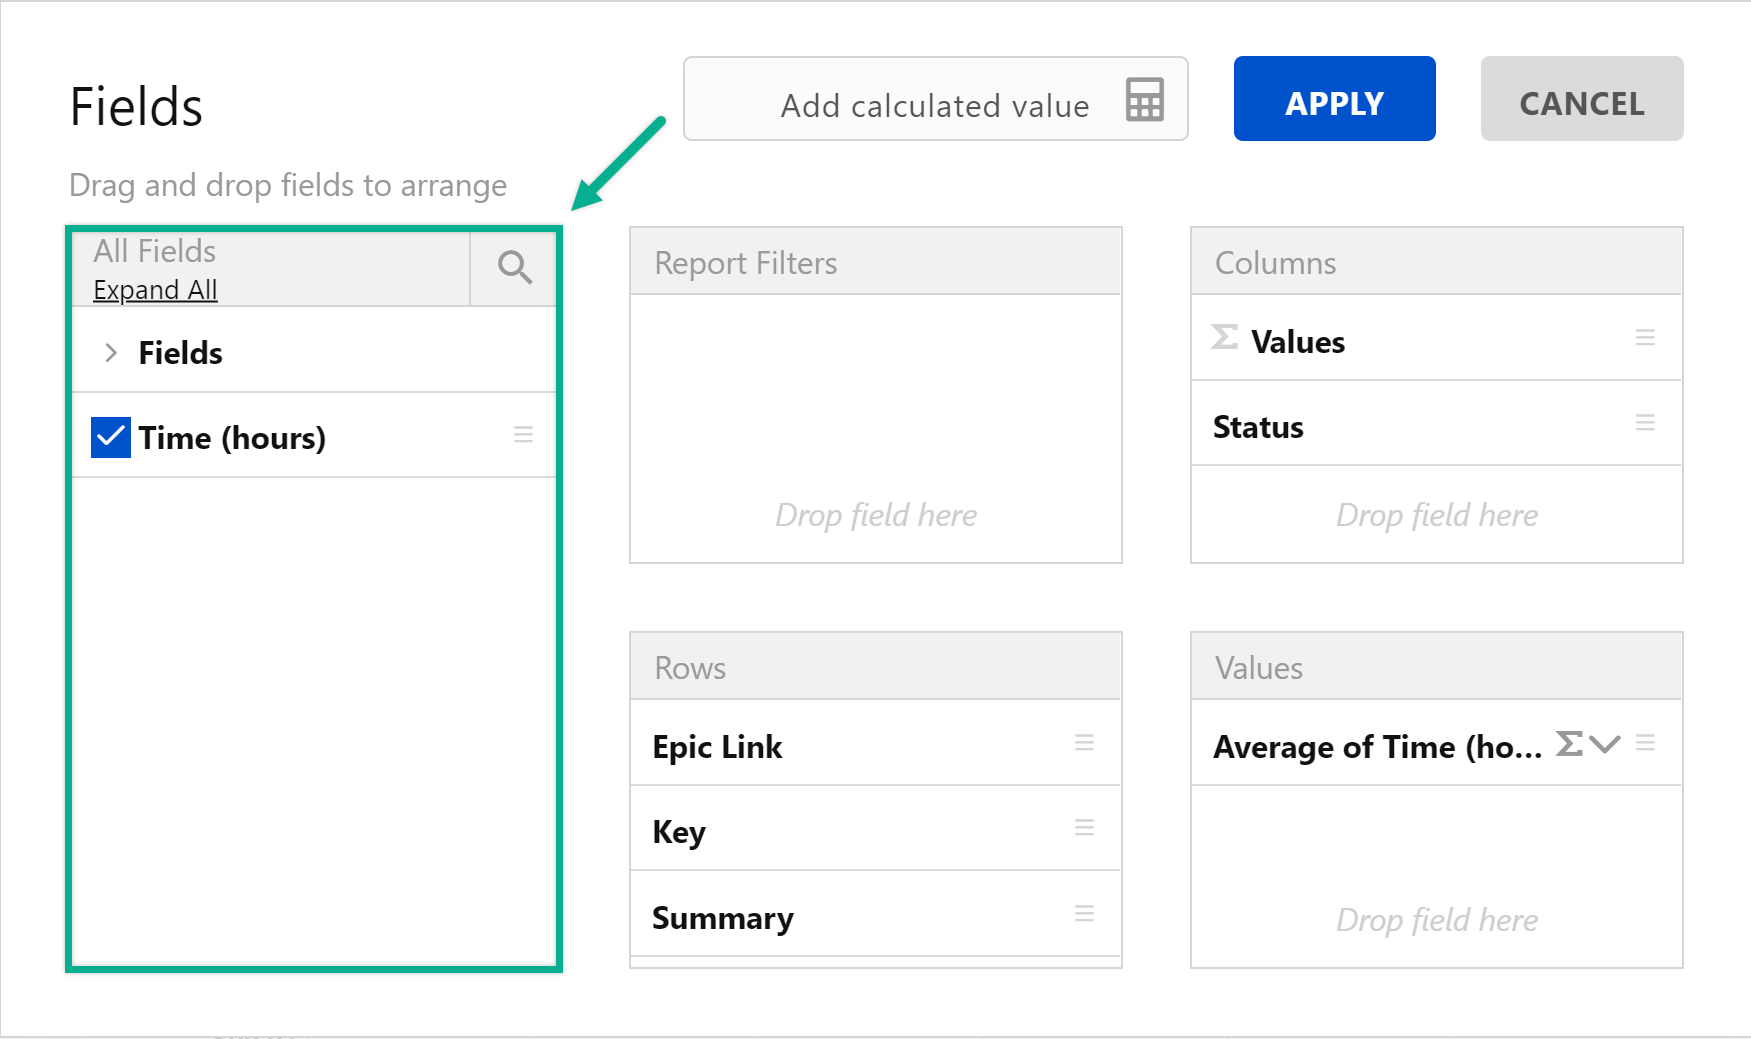Expand the Fields tree node
The width and height of the screenshot is (1751, 1039).
point(111,353)
